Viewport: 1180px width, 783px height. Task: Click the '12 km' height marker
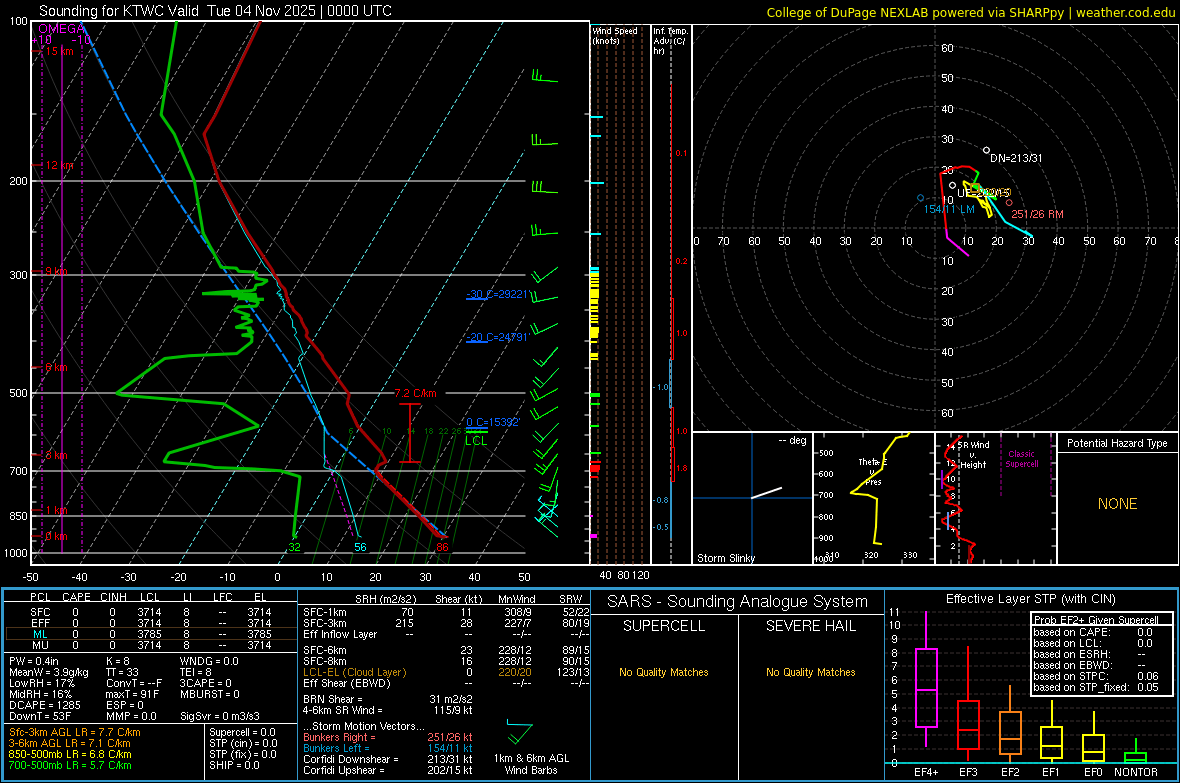tap(60, 165)
